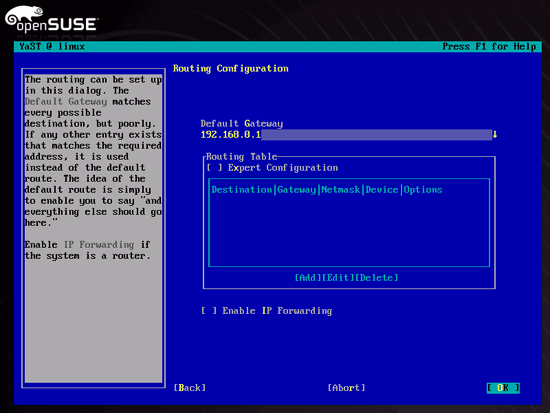Screen dimensions: 550x413
Task: Click the Press F1 for Help text
Action: pyautogui.click(x=489, y=47)
